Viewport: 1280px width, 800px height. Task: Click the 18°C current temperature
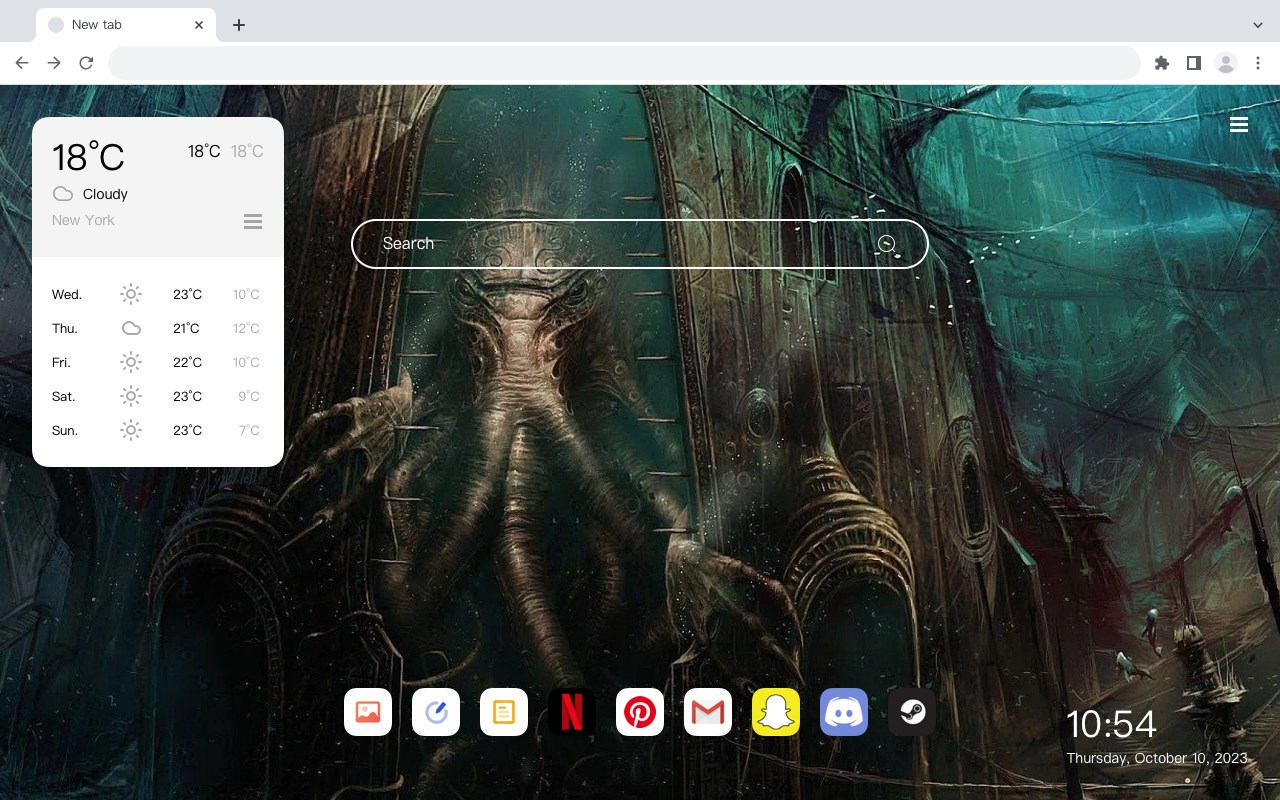tap(88, 157)
